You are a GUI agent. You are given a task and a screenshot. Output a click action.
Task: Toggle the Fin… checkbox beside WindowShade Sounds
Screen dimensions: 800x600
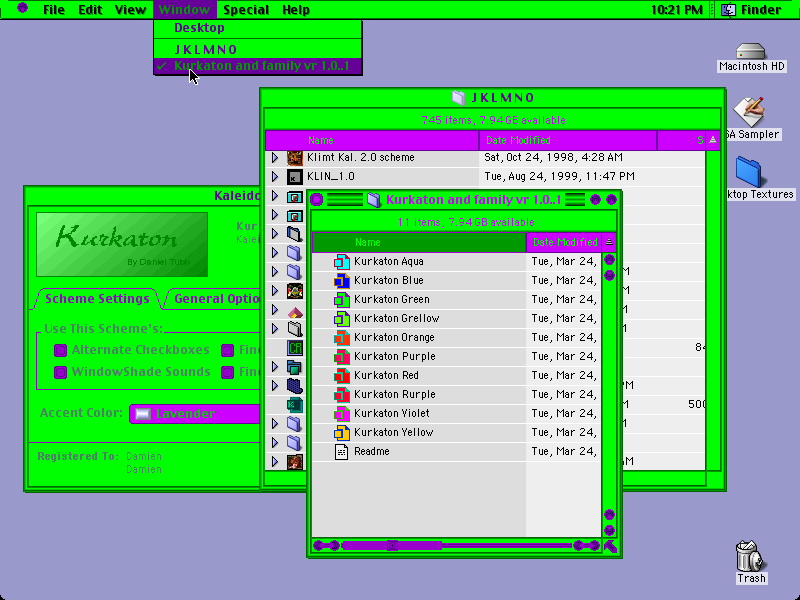pyautogui.click(x=228, y=372)
